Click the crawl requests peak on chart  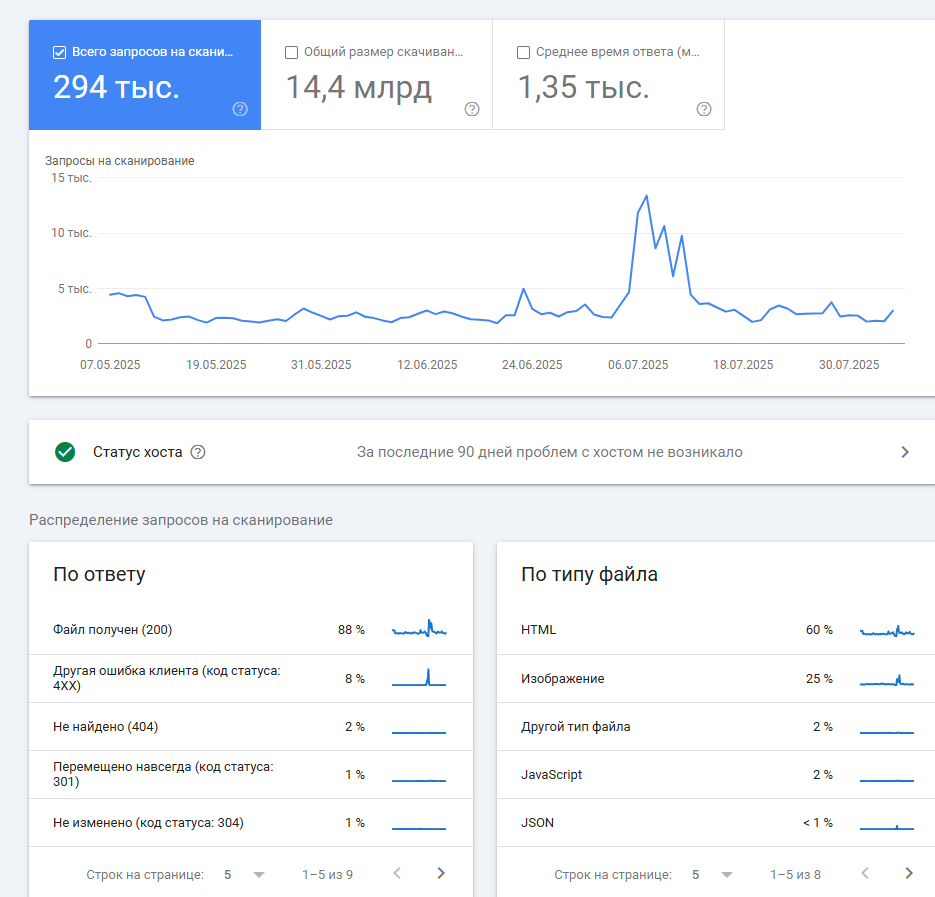coord(646,196)
